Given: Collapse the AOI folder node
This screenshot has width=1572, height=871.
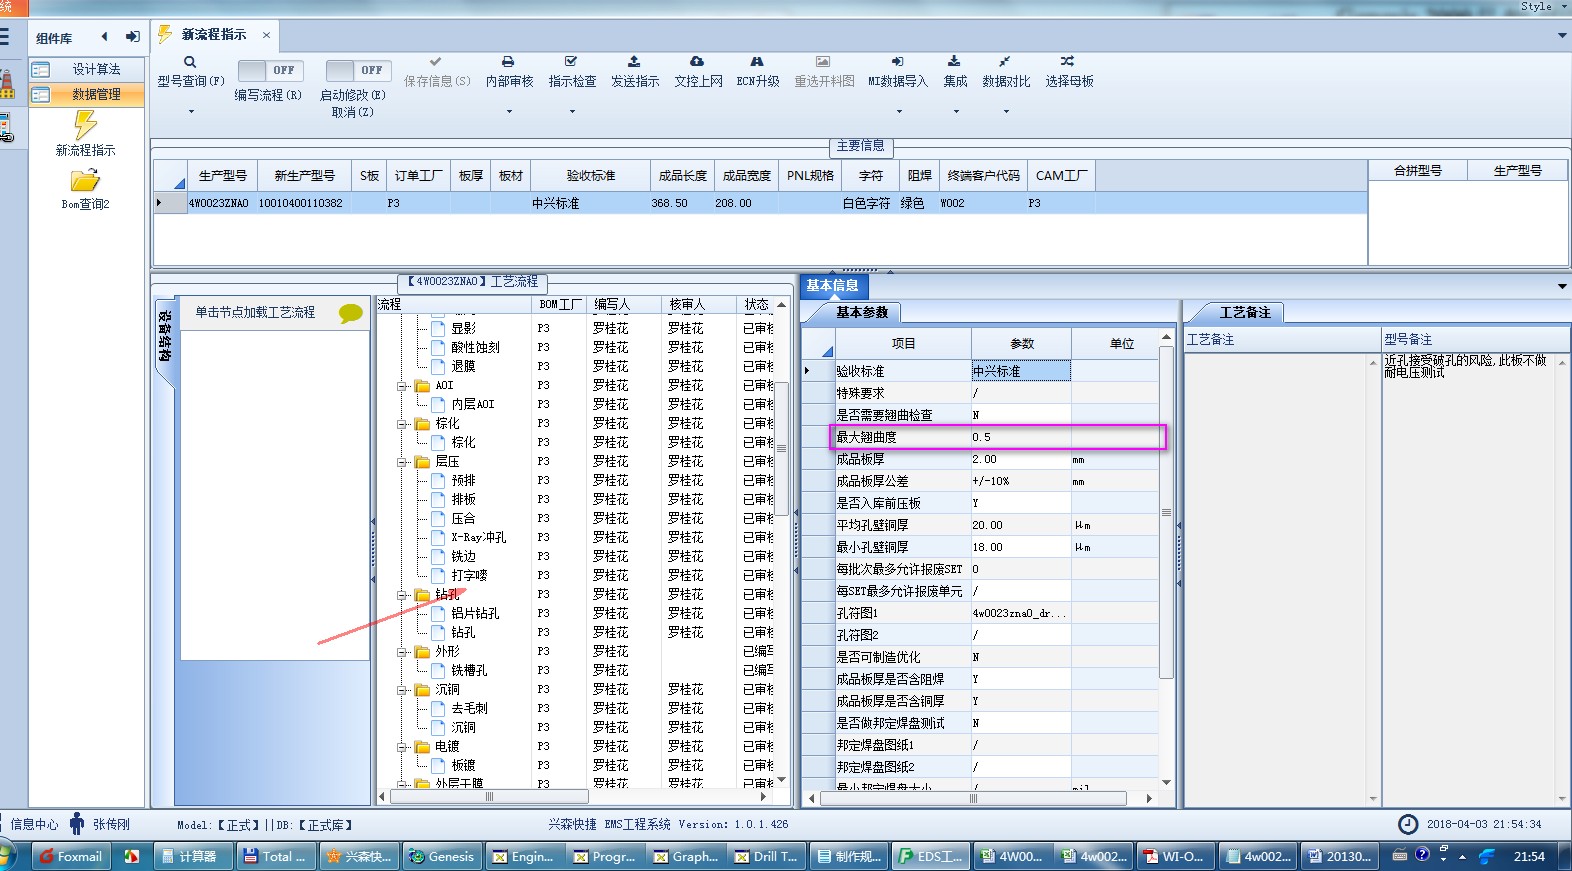Looking at the screenshot, I should click(403, 385).
